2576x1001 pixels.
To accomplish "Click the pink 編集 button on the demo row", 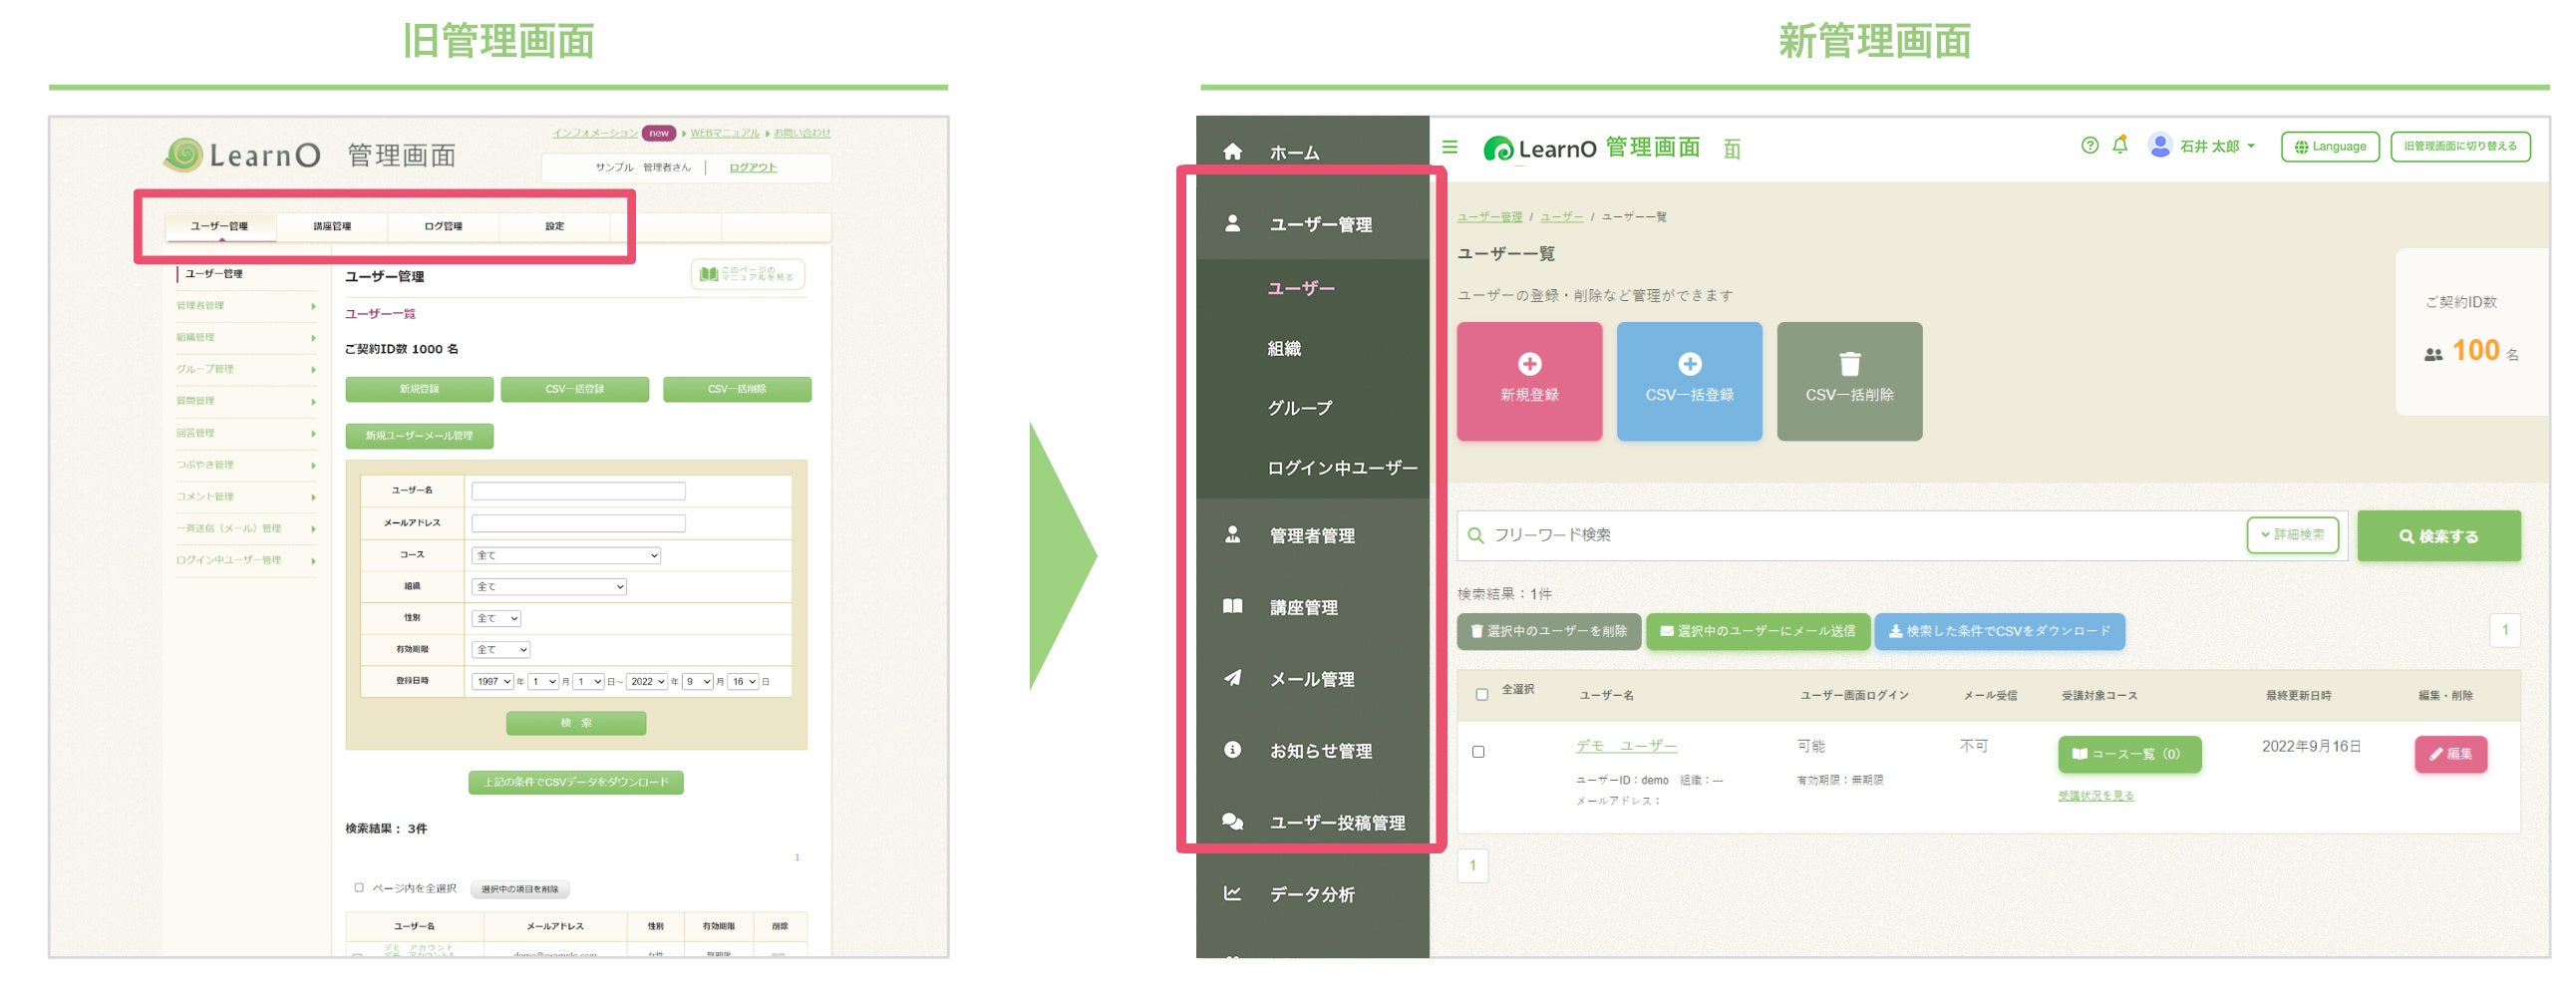I will 2450,754.
